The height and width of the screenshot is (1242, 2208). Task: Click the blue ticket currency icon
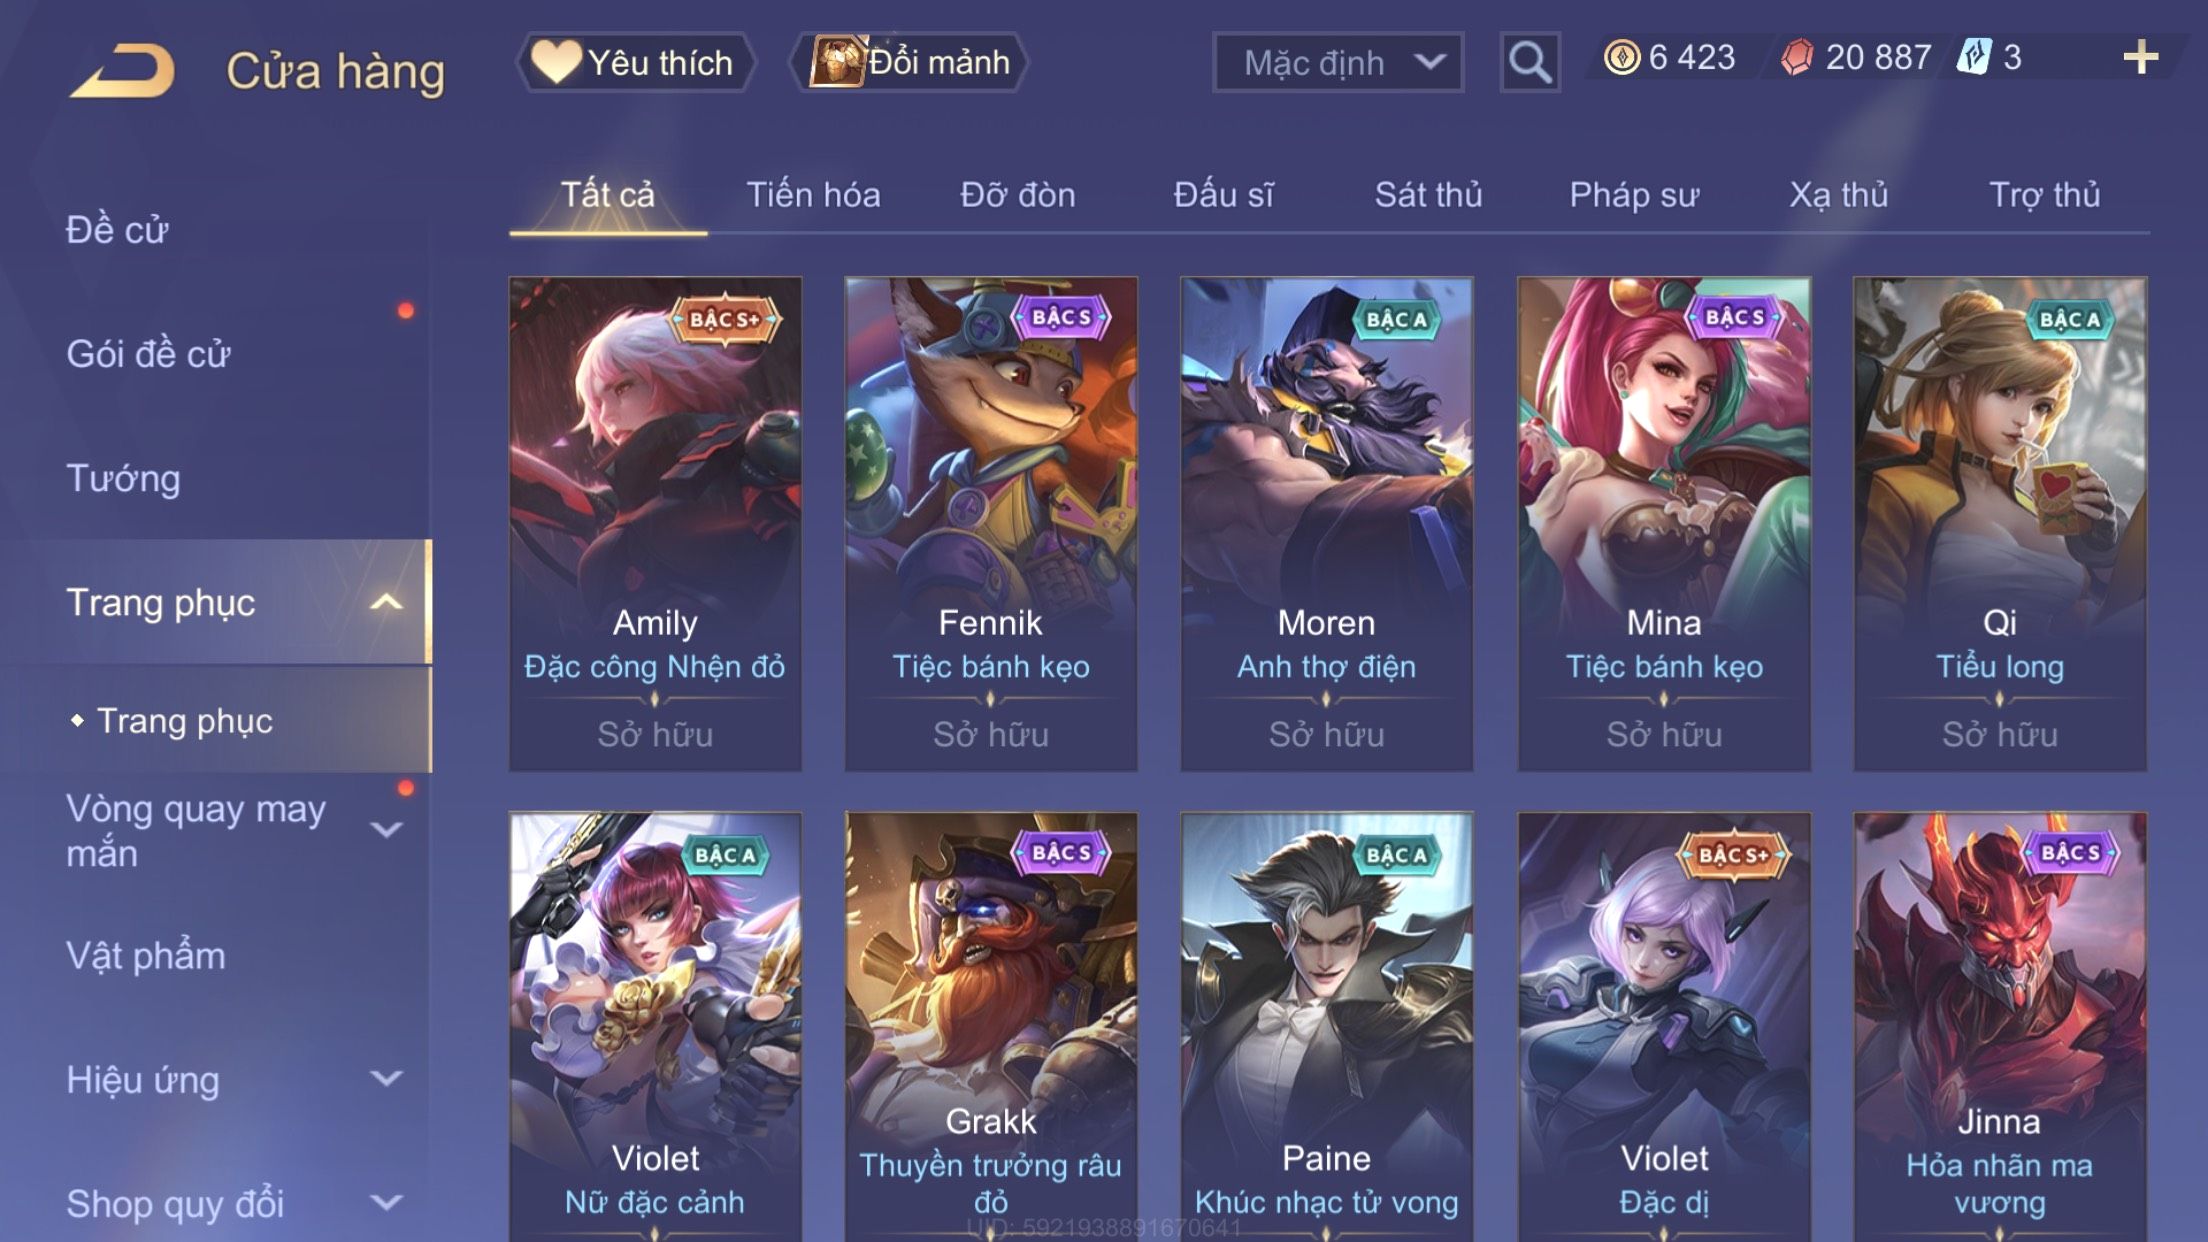1974,57
